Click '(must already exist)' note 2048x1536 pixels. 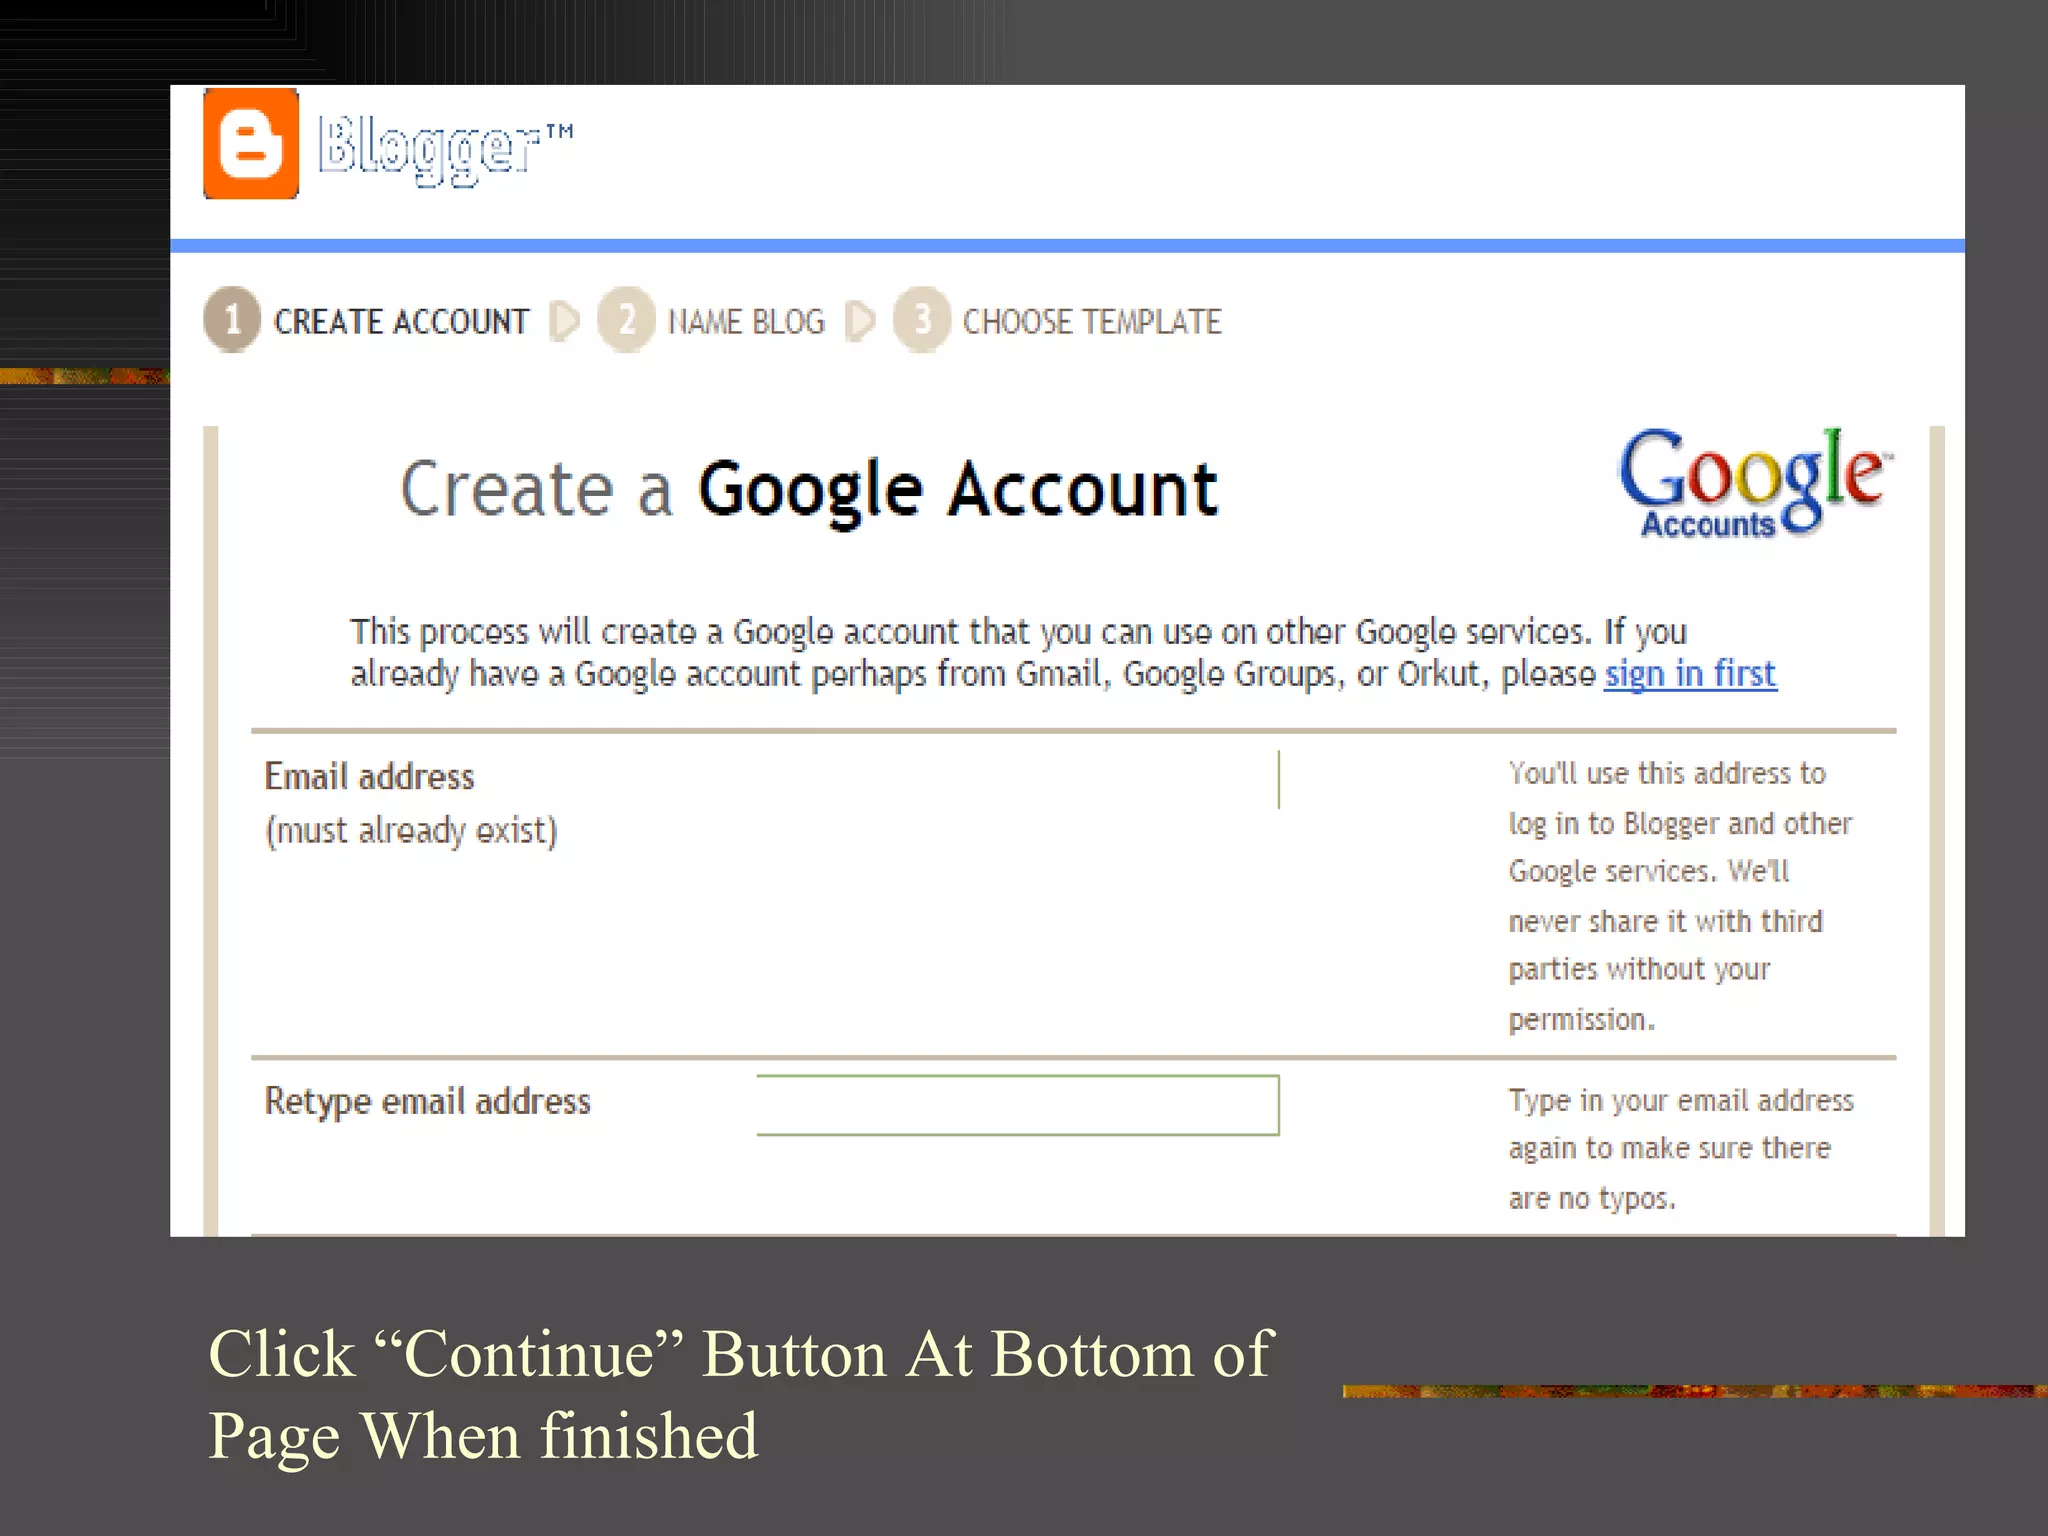(411, 831)
